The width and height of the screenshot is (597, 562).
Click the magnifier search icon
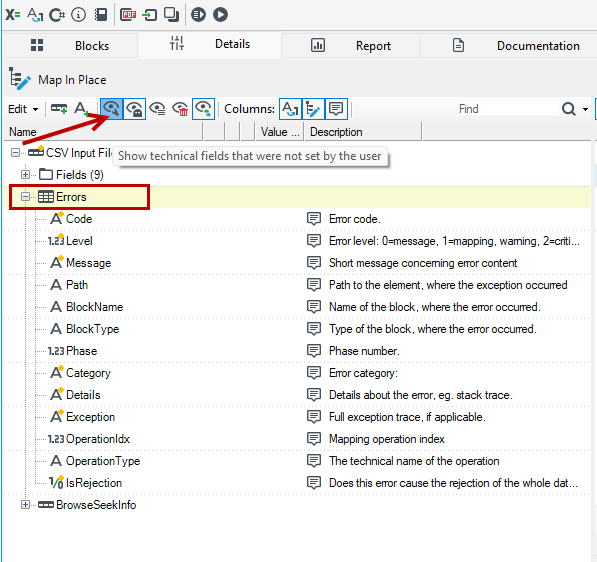[x=569, y=109]
